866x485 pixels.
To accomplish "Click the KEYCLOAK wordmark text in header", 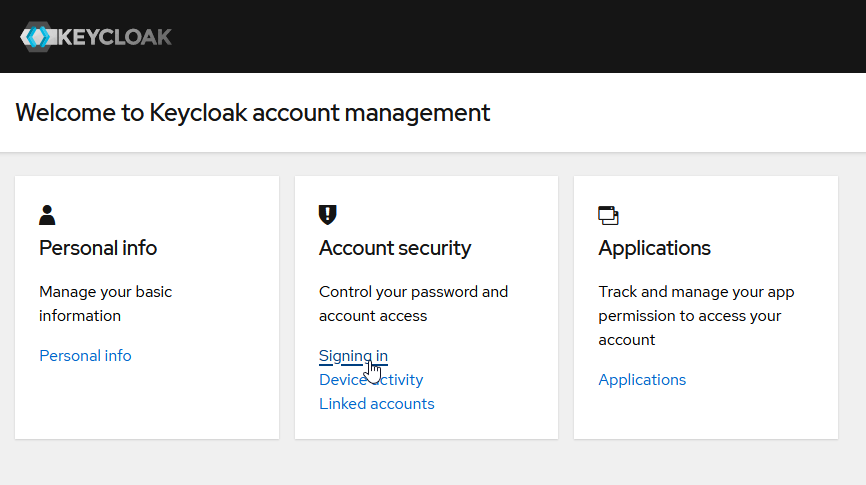I will click(116, 37).
